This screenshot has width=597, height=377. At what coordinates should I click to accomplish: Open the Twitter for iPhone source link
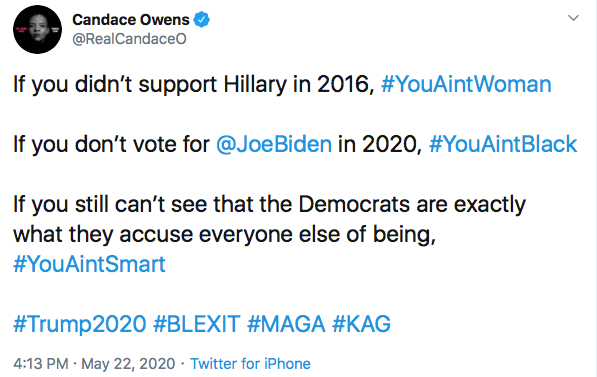point(251,364)
